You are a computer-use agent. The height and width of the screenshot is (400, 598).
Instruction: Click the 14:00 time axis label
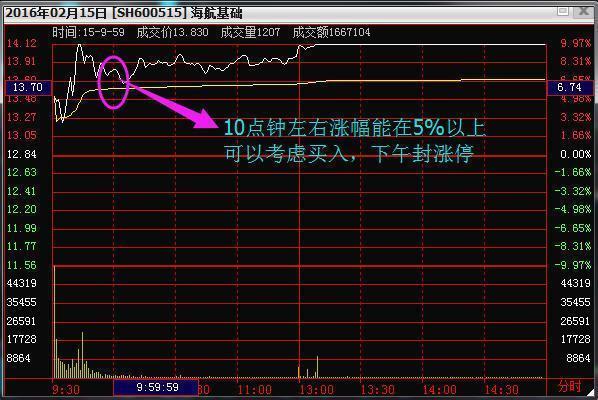tap(439, 389)
